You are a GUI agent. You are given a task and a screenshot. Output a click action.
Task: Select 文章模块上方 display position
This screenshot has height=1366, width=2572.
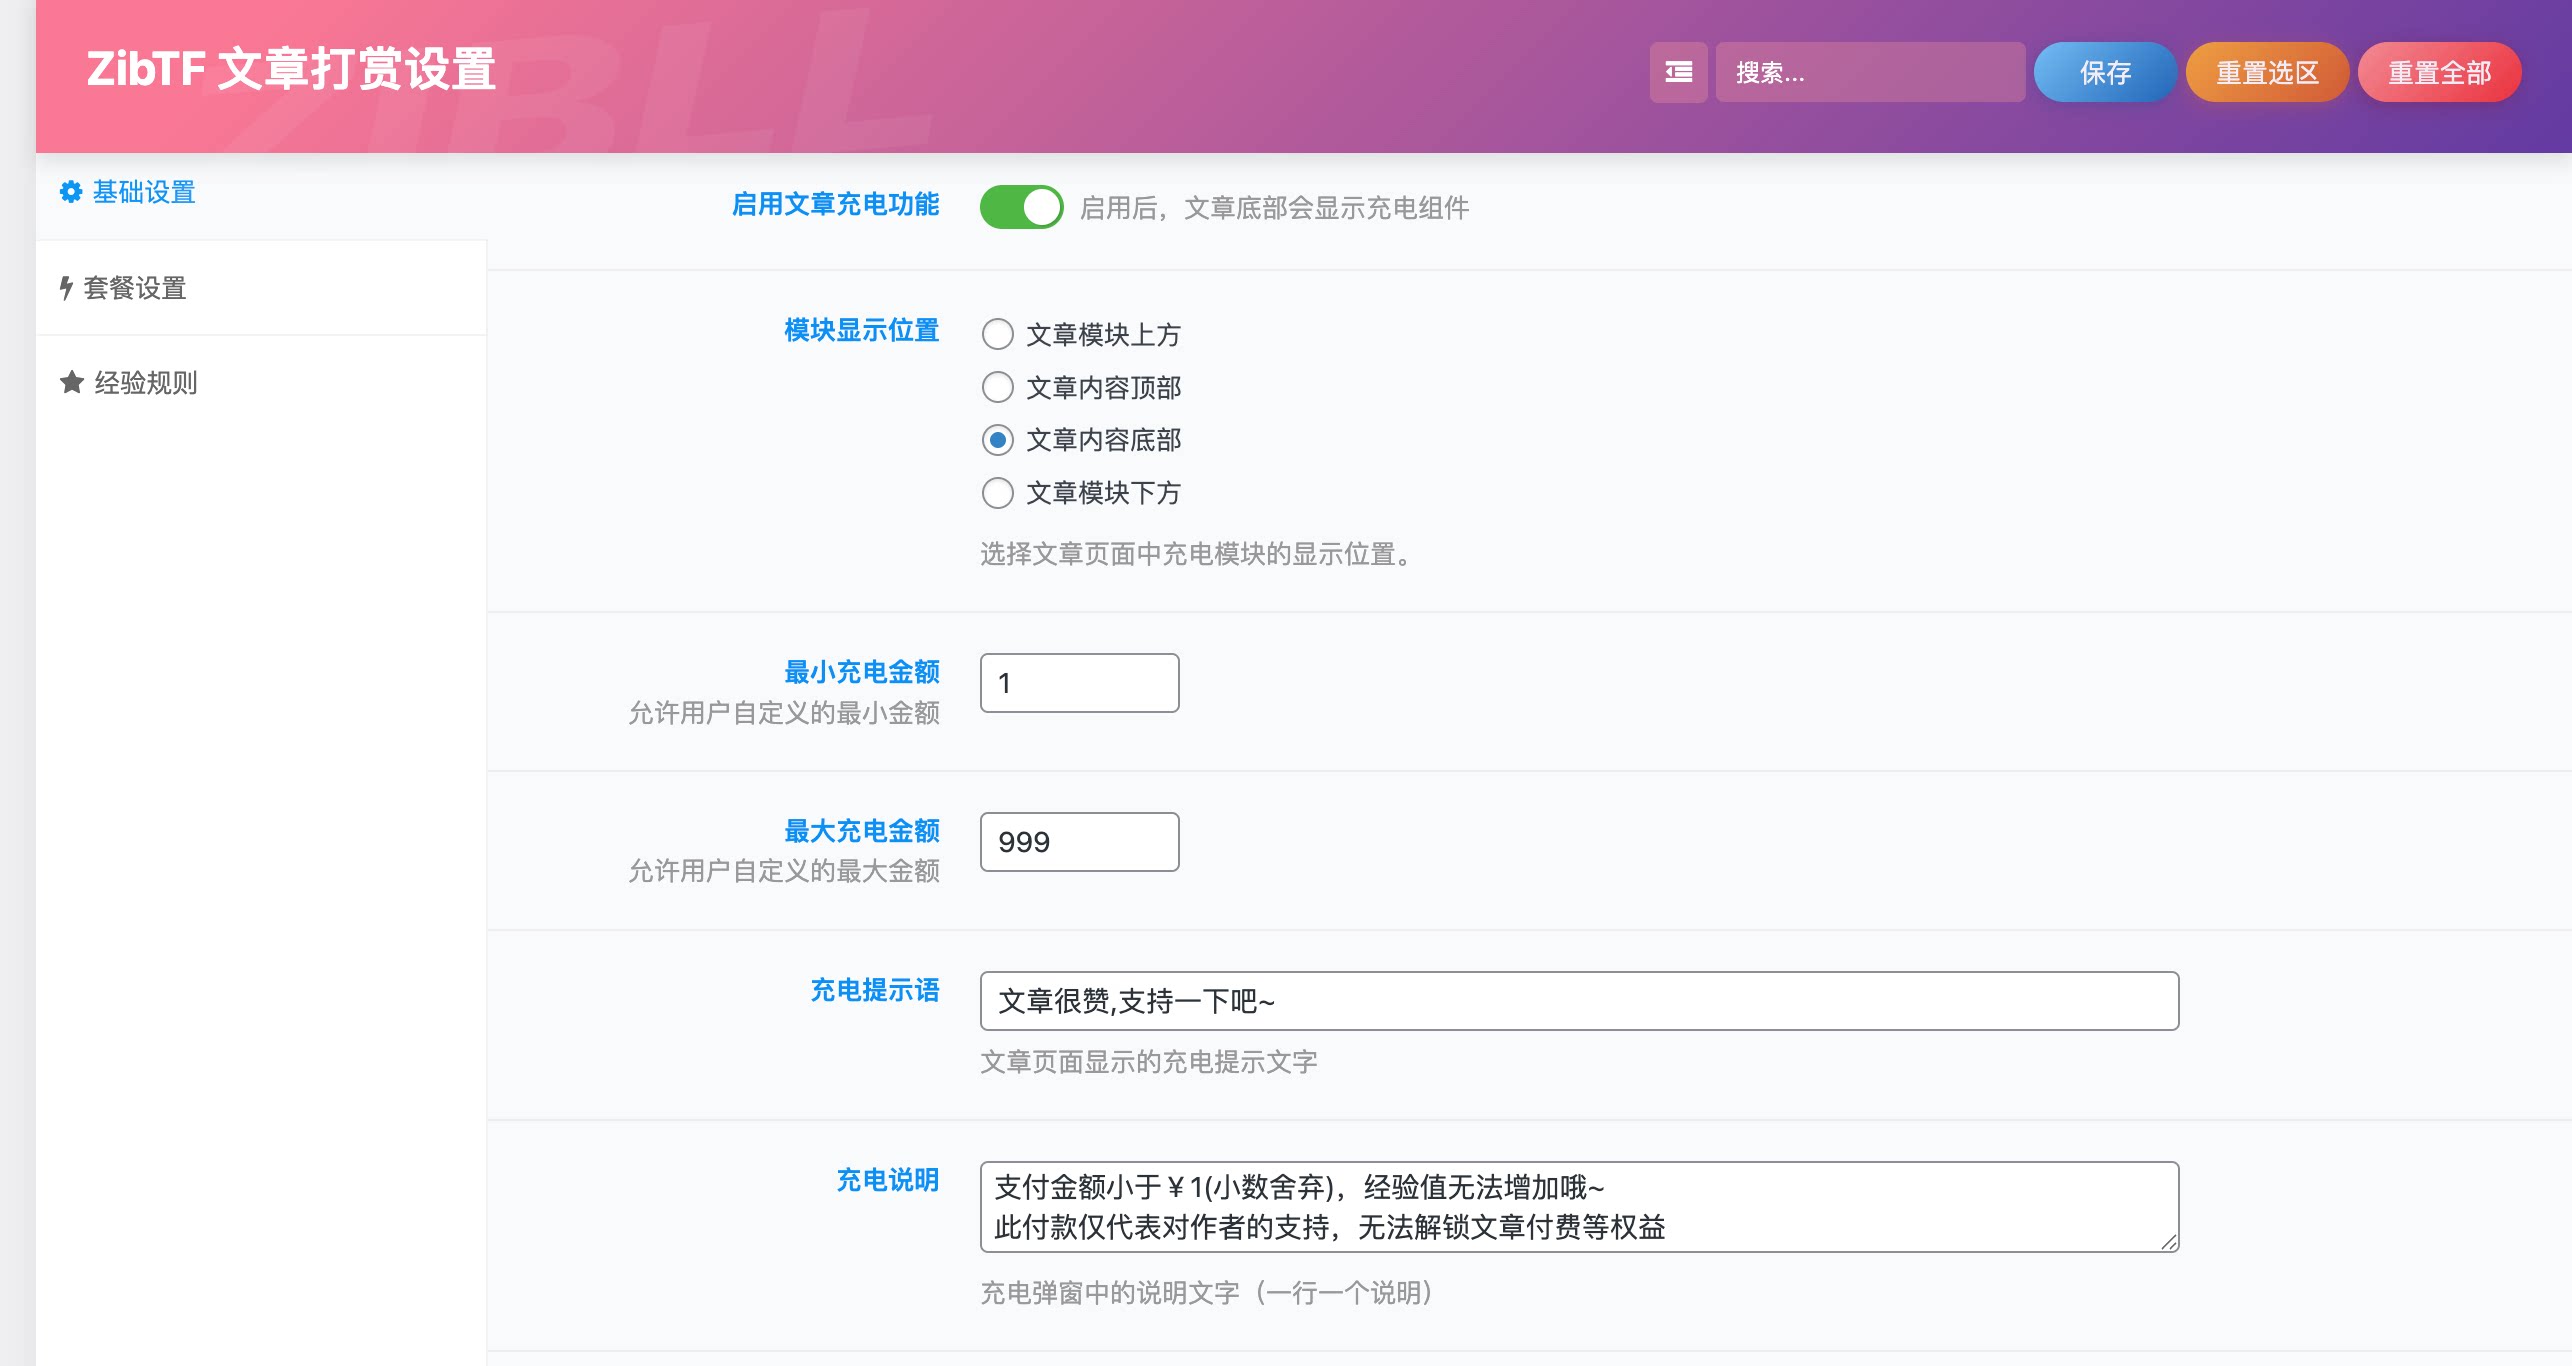pyautogui.click(x=997, y=335)
